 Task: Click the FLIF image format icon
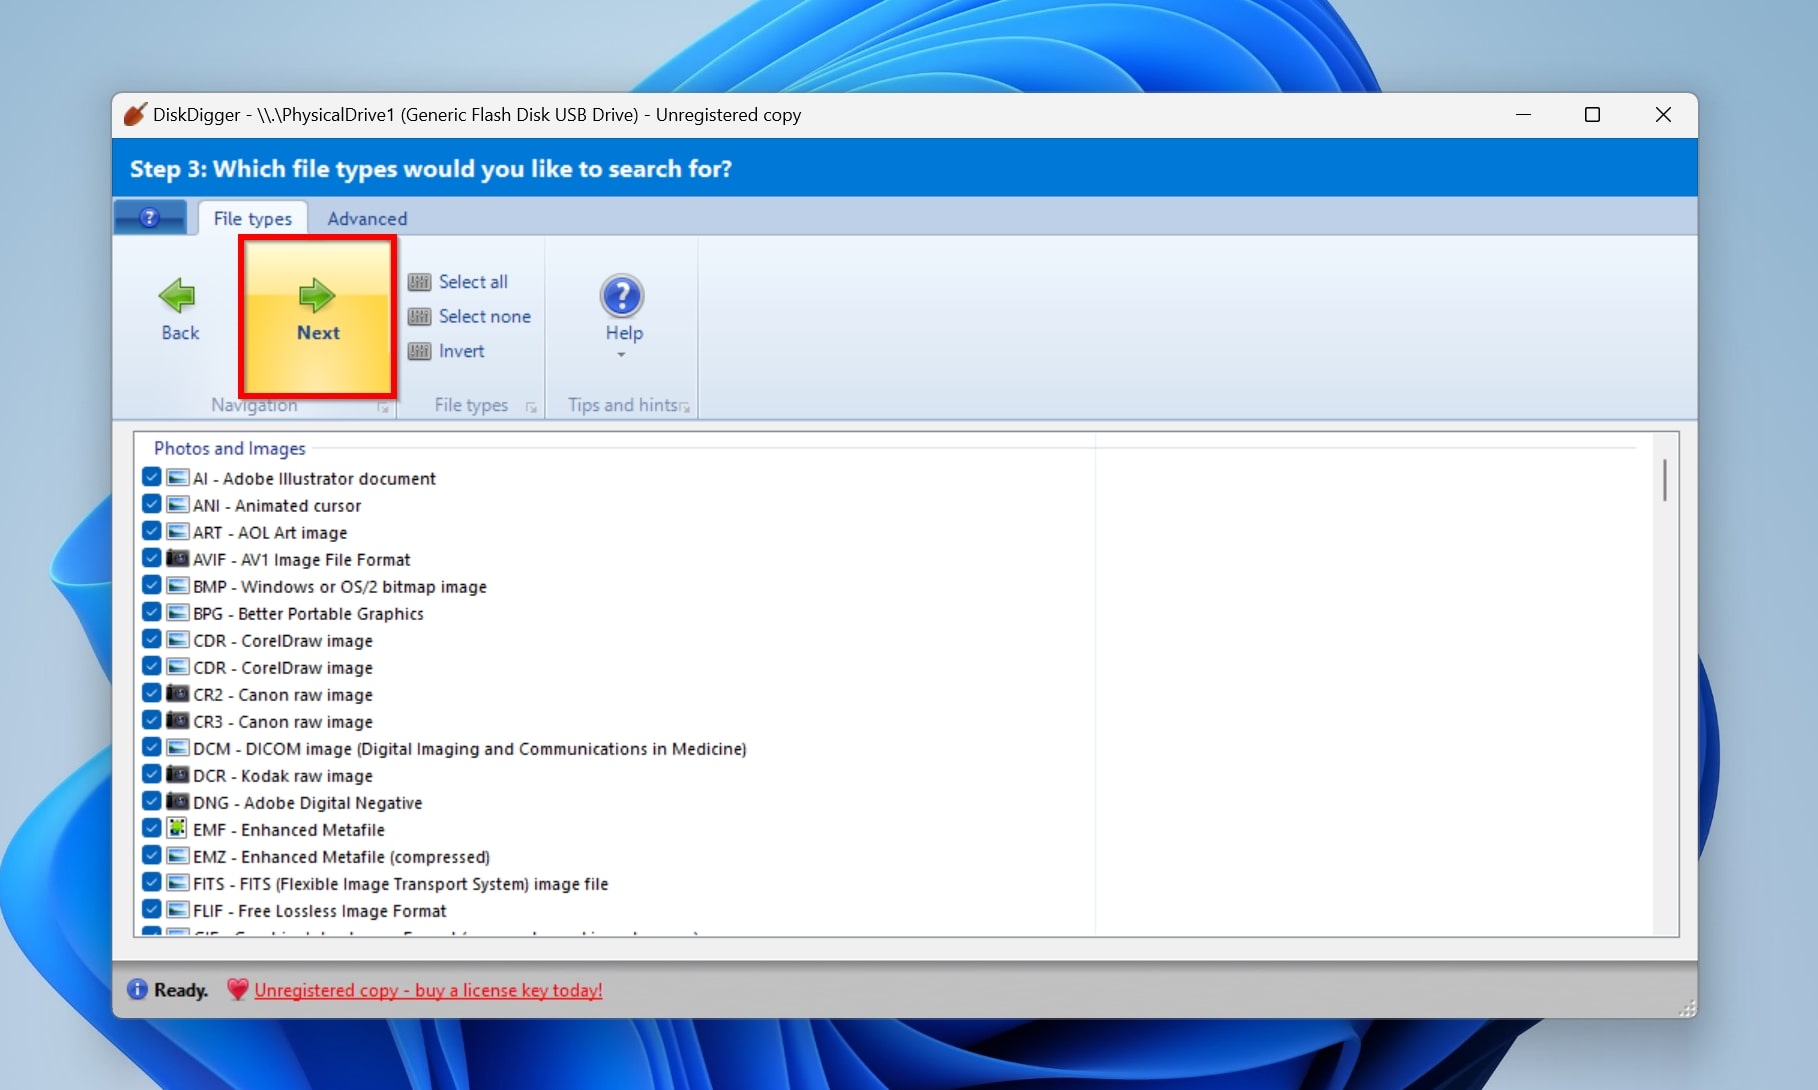tap(178, 909)
